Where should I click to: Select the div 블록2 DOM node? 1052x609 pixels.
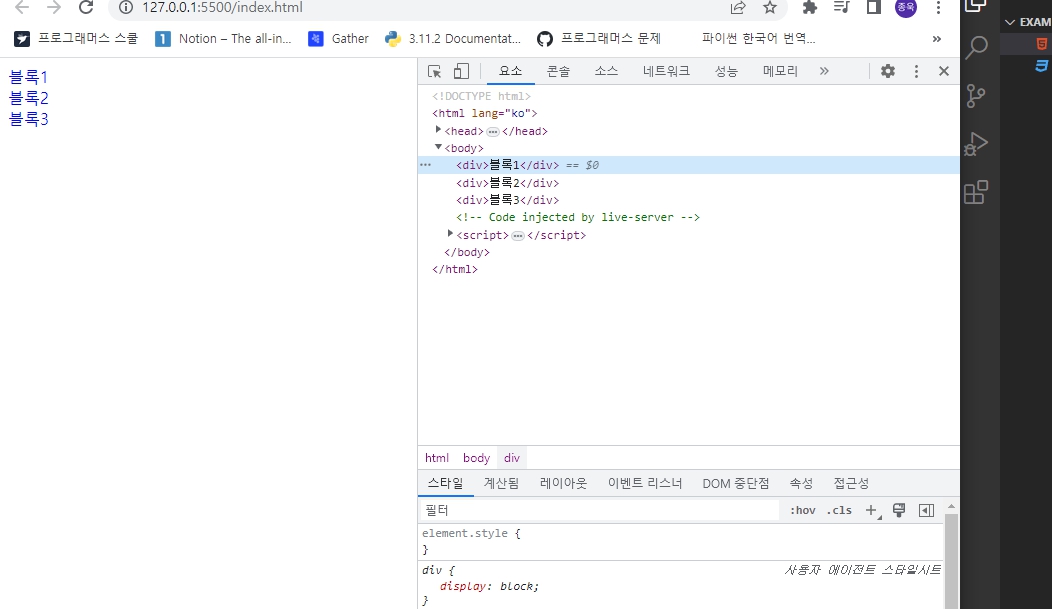[507, 183]
